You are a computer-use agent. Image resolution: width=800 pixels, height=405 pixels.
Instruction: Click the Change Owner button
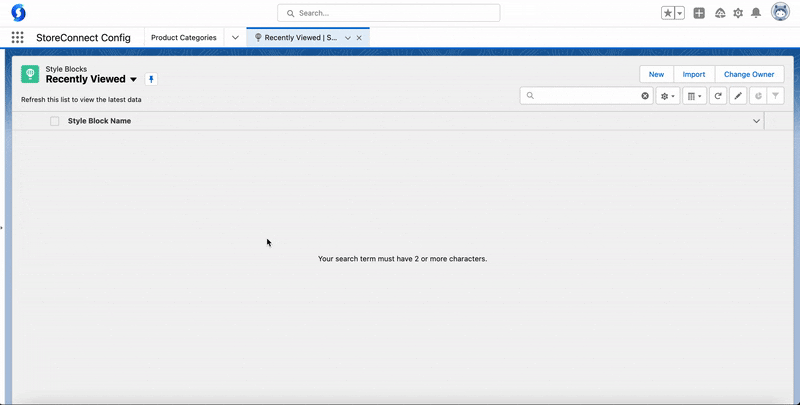click(749, 74)
